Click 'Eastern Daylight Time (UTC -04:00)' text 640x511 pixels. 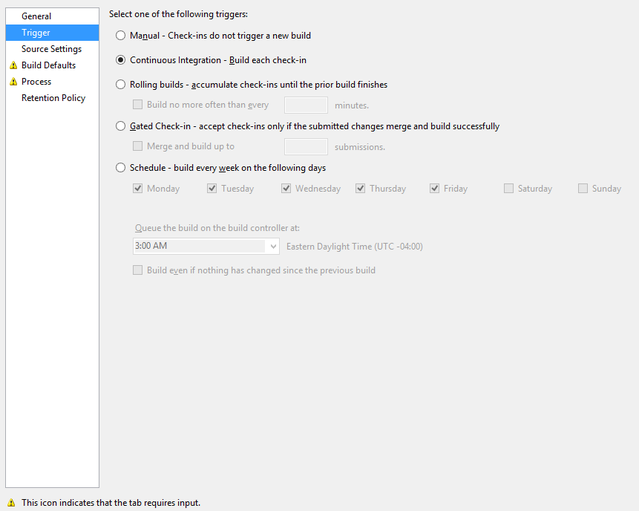(355, 247)
